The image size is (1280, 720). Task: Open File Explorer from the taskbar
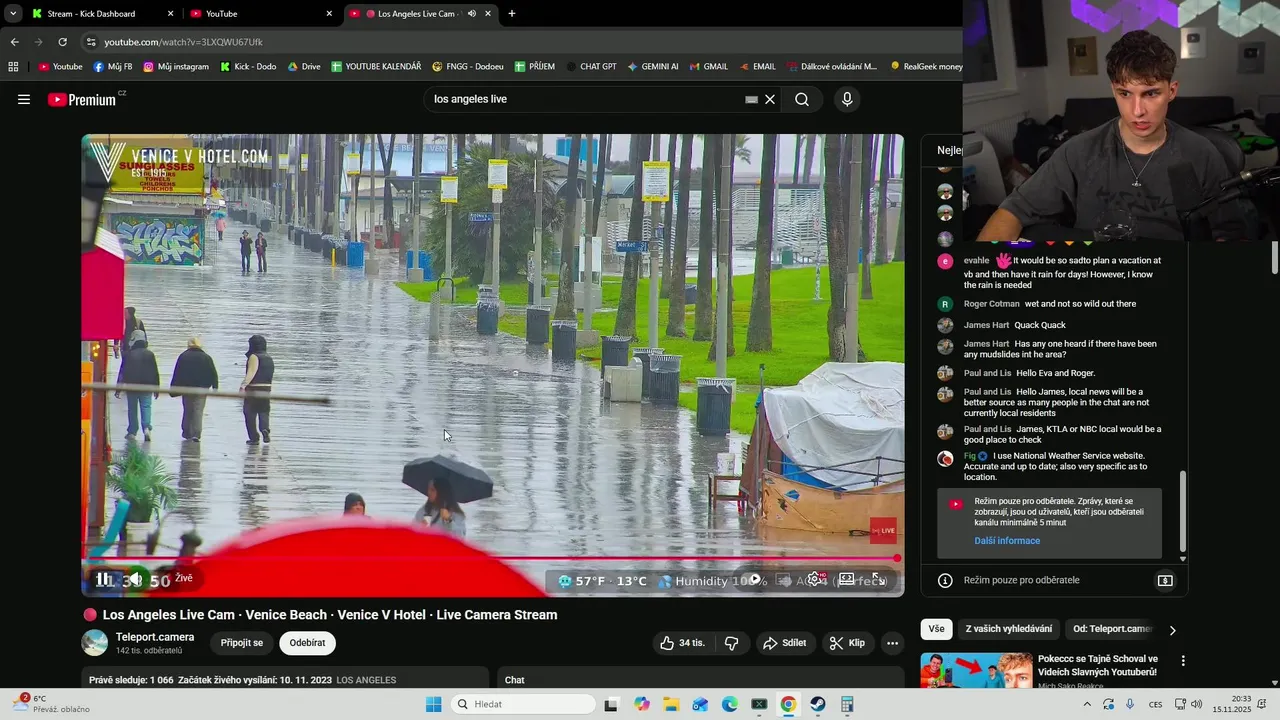pos(671,704)
